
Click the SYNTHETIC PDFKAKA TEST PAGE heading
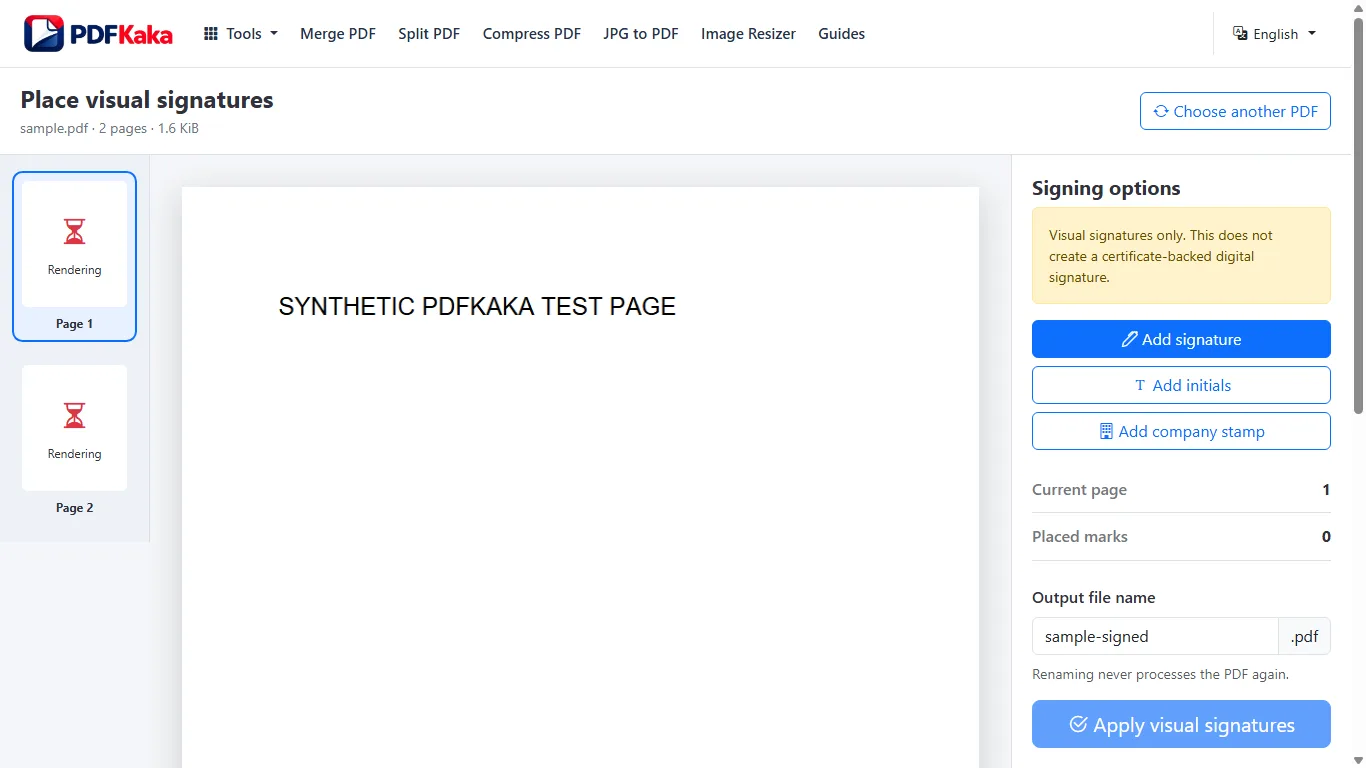tap(477, 307)
